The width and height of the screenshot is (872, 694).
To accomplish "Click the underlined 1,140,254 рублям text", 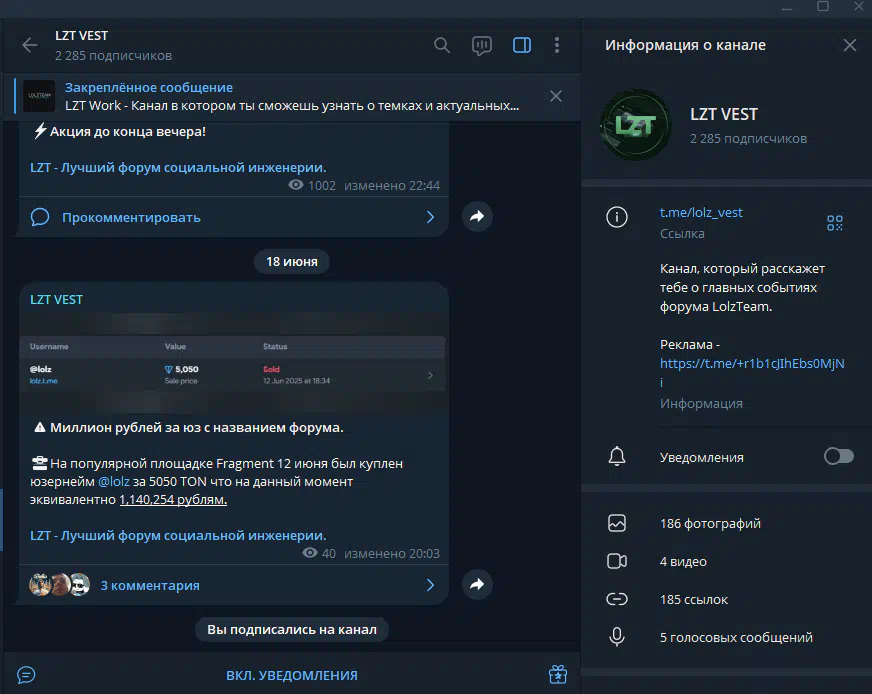I will pos(173,499).
